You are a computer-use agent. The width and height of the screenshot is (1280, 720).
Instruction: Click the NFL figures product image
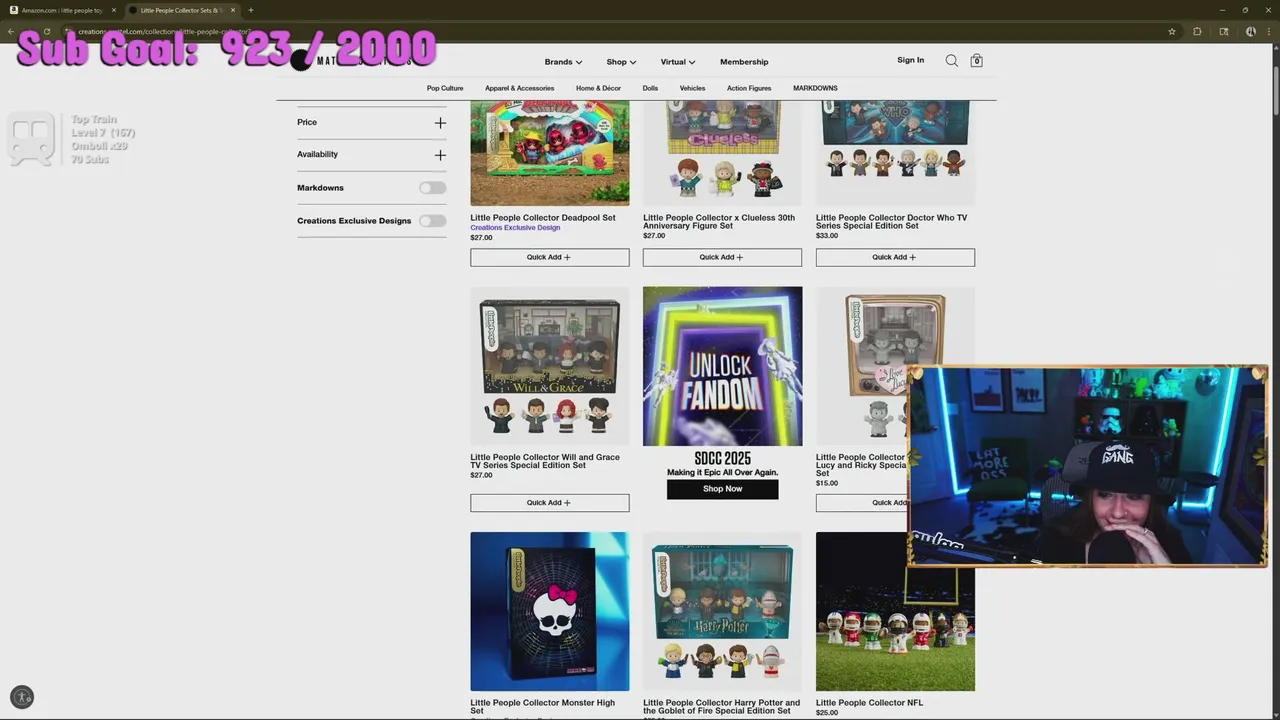pyautogui.click(x=895, y=611)
